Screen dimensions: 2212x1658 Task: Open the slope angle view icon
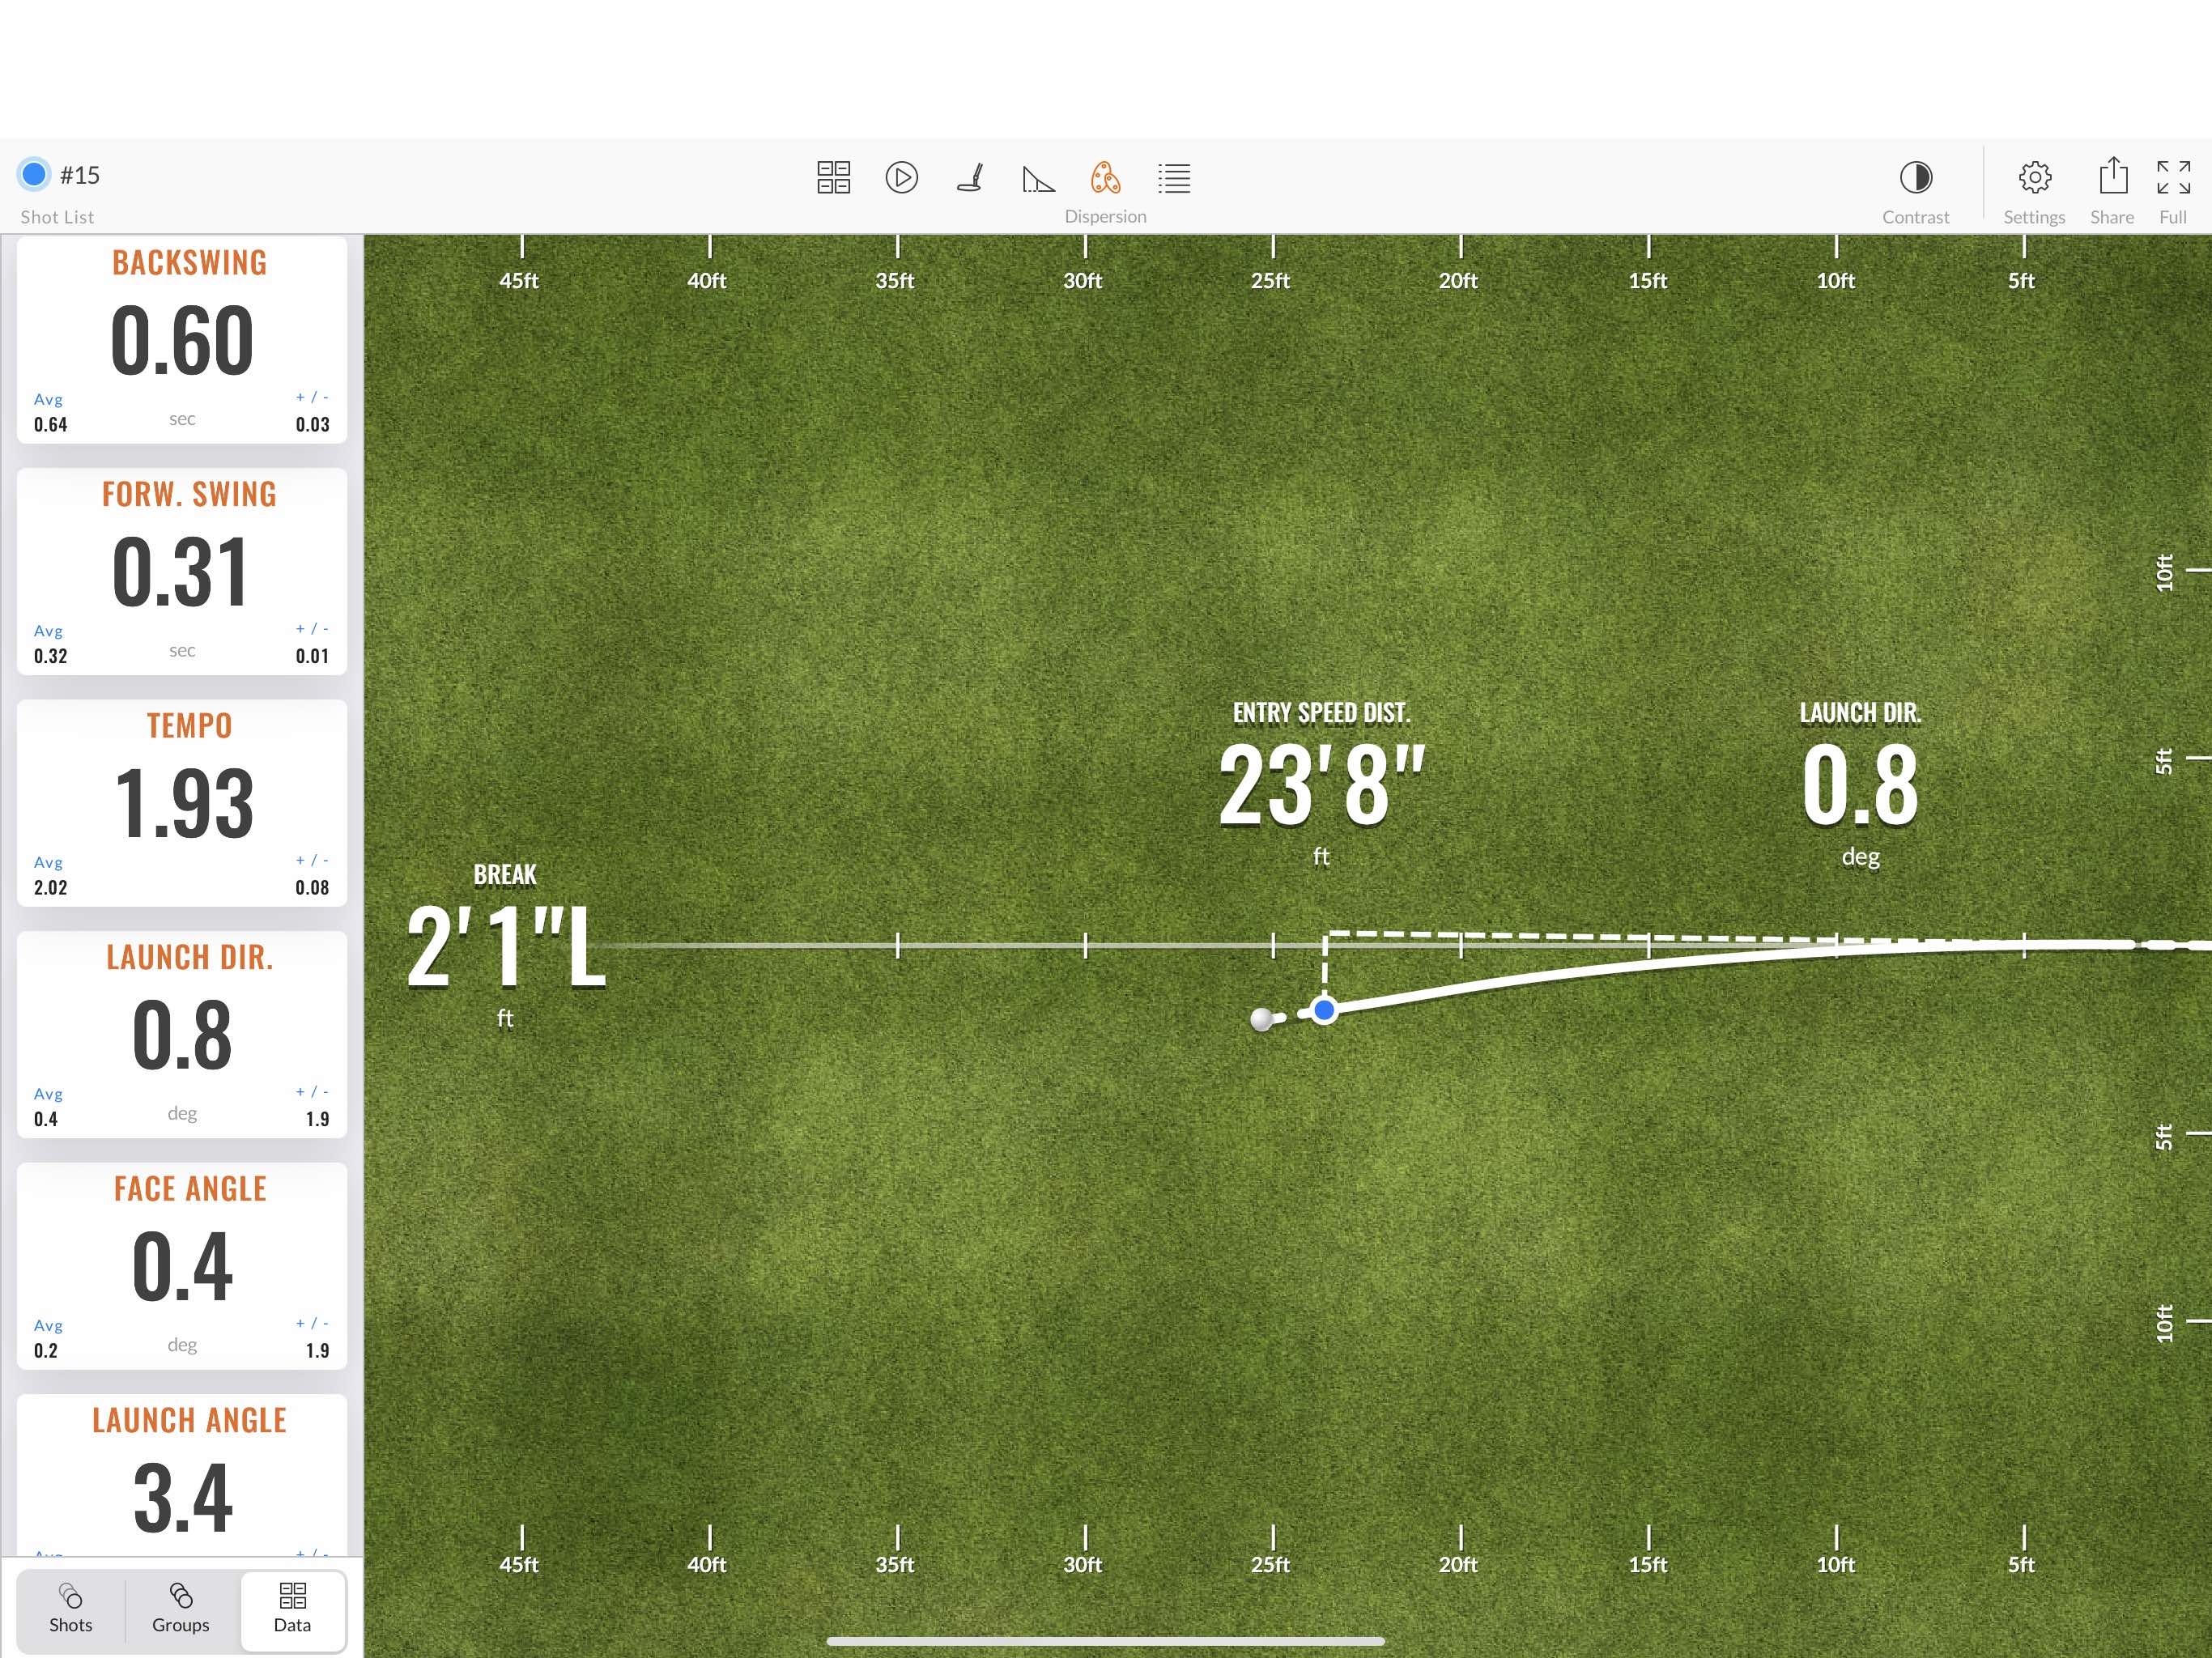[x=1038, y=178]
